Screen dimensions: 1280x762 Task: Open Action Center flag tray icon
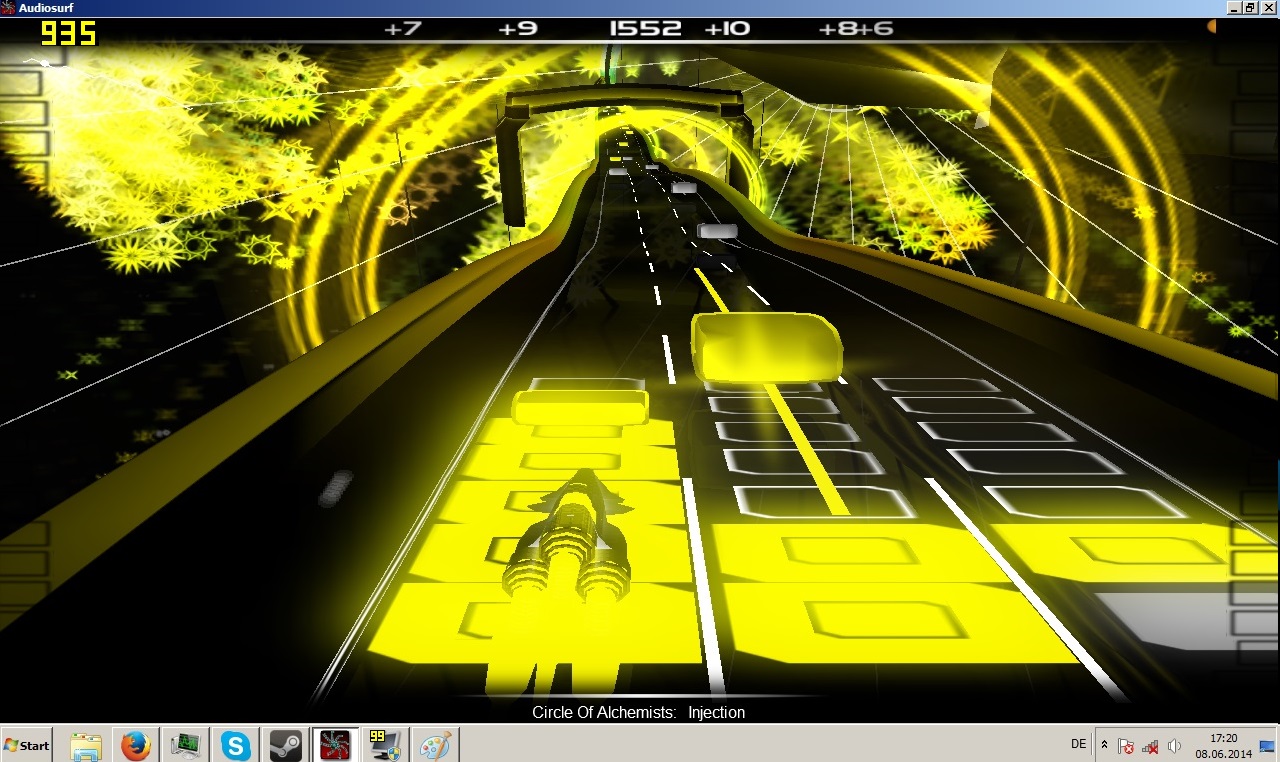[1126, 746]
